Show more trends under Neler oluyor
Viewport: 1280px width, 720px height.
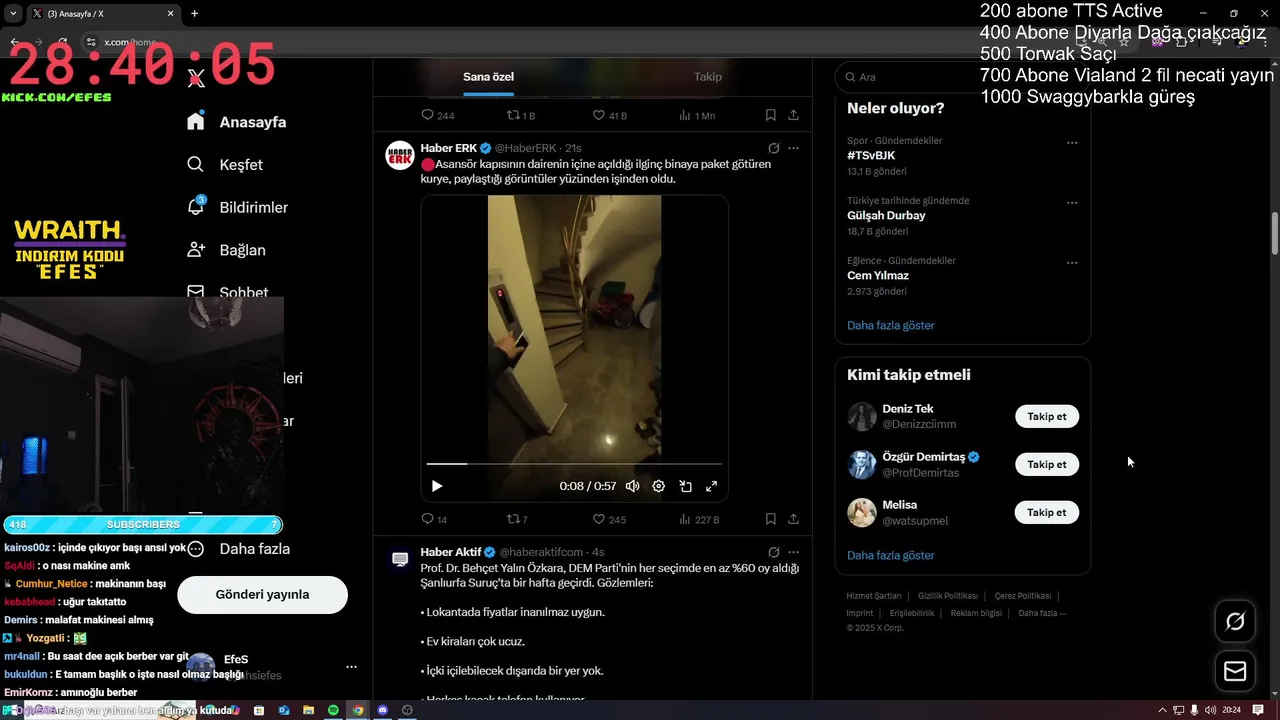pyautogui.click(x=891, y=325)
